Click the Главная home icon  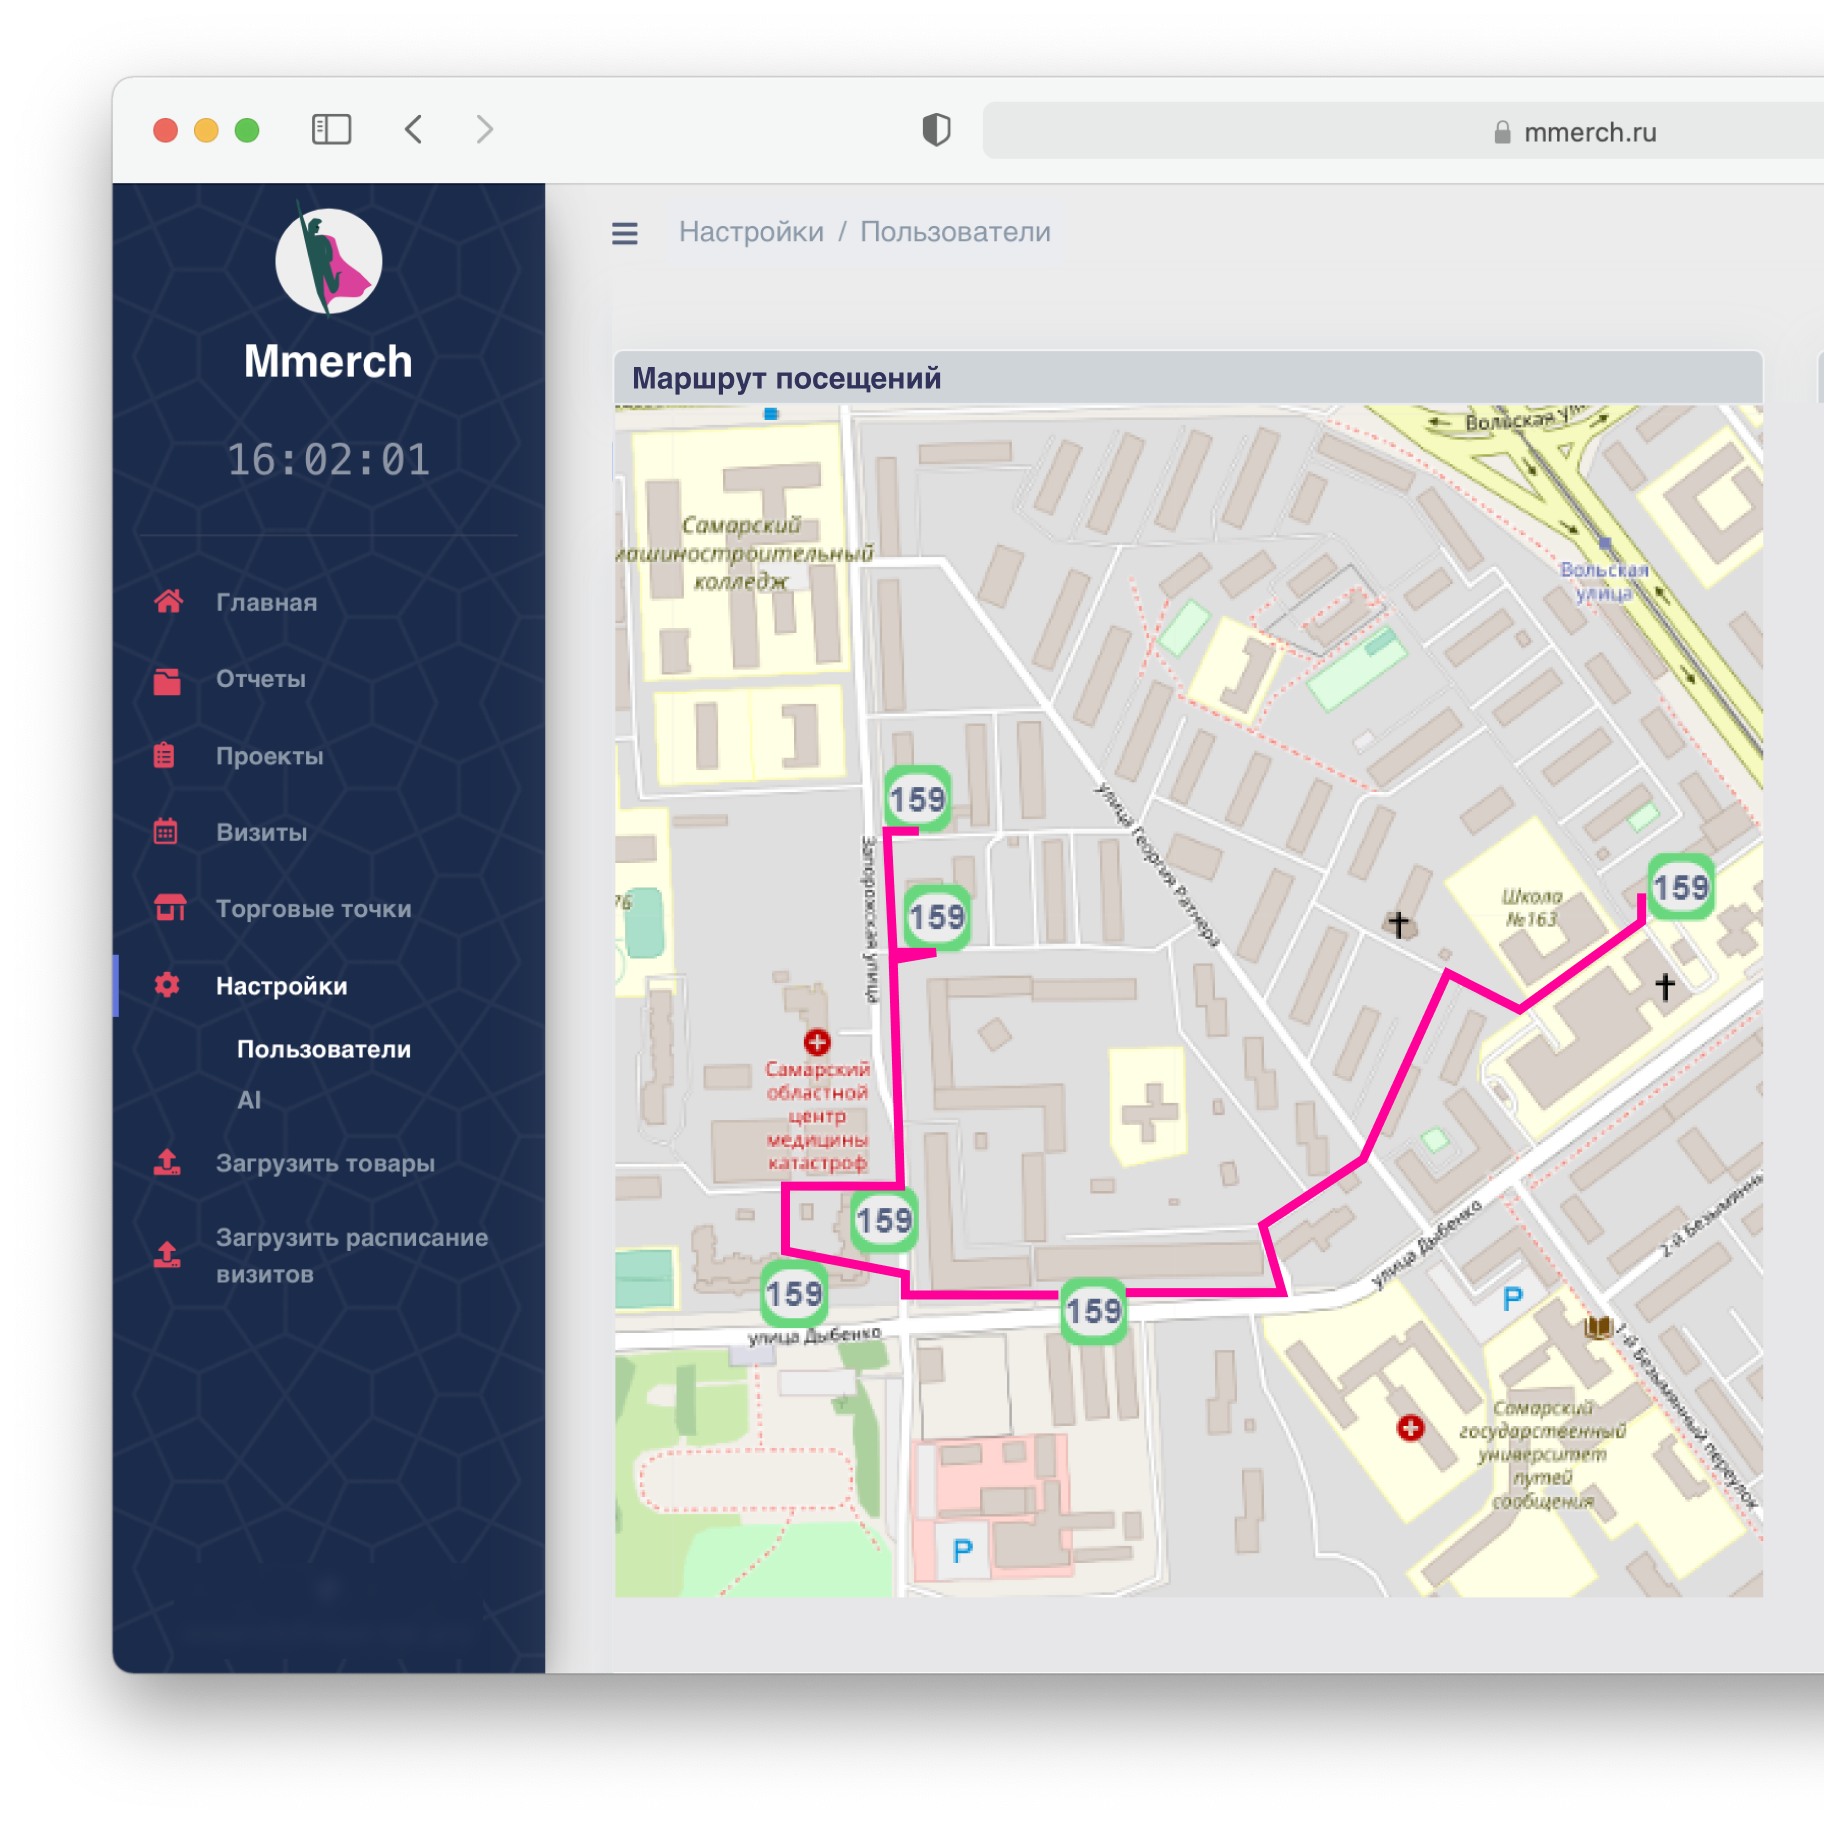168,601
